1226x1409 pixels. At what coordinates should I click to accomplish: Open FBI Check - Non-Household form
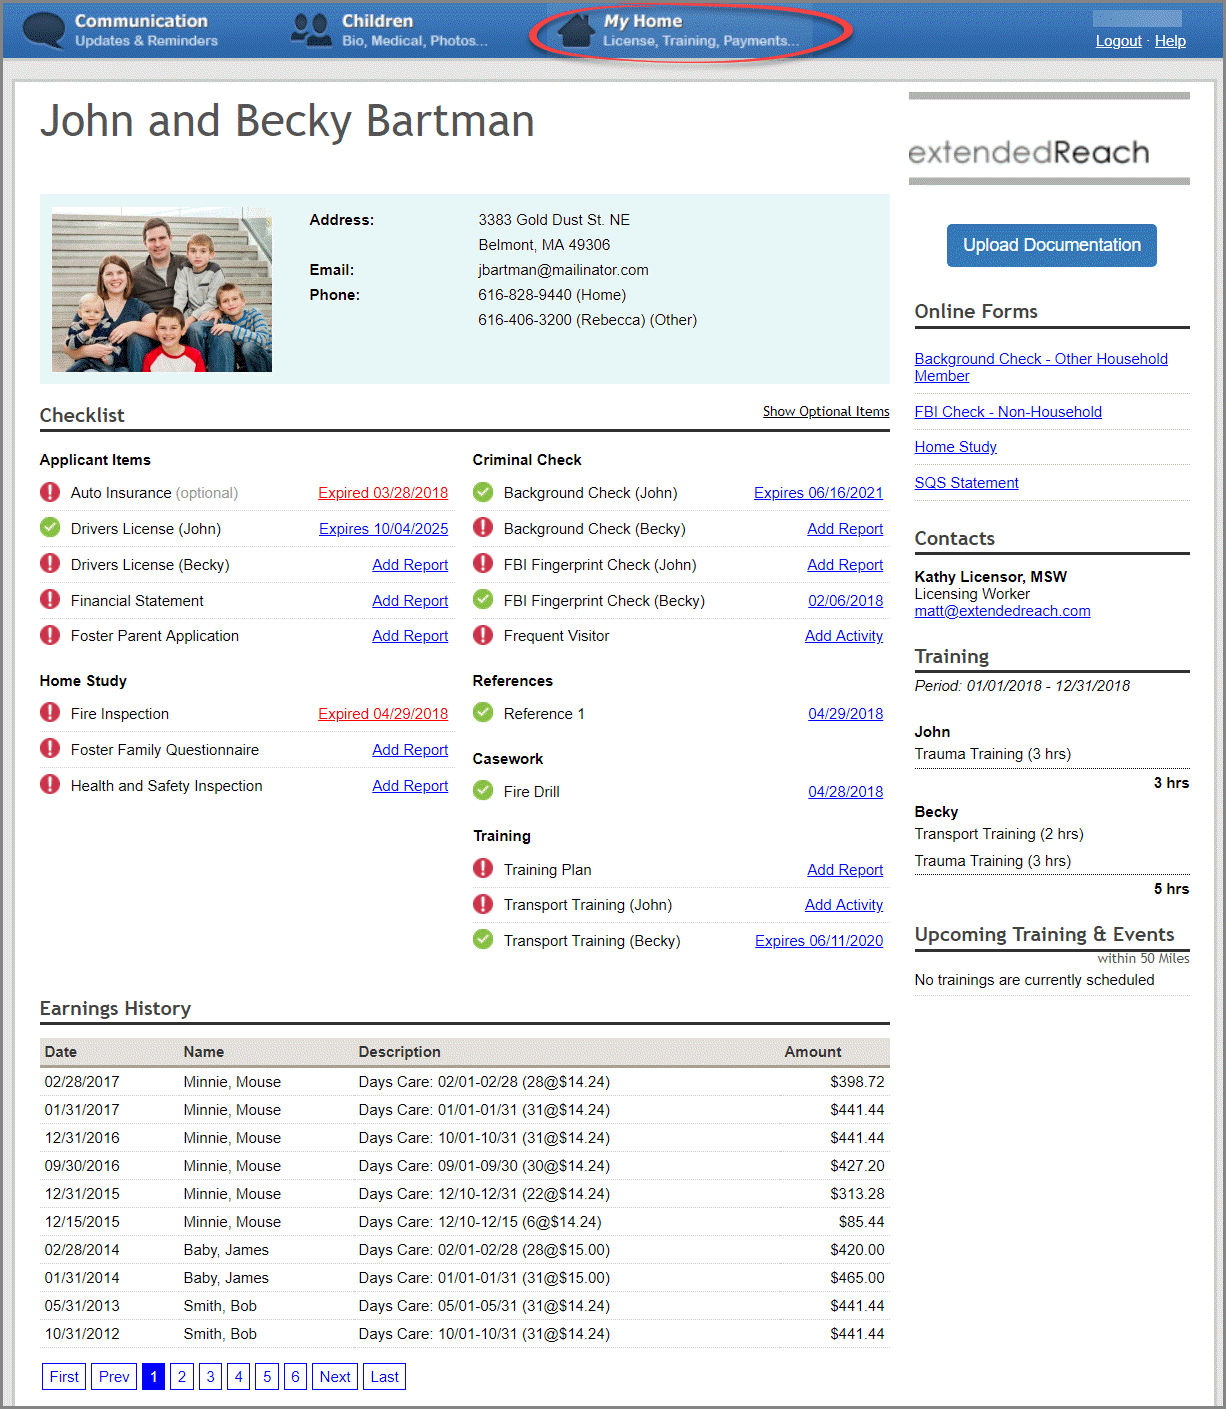click(1008, 412)
